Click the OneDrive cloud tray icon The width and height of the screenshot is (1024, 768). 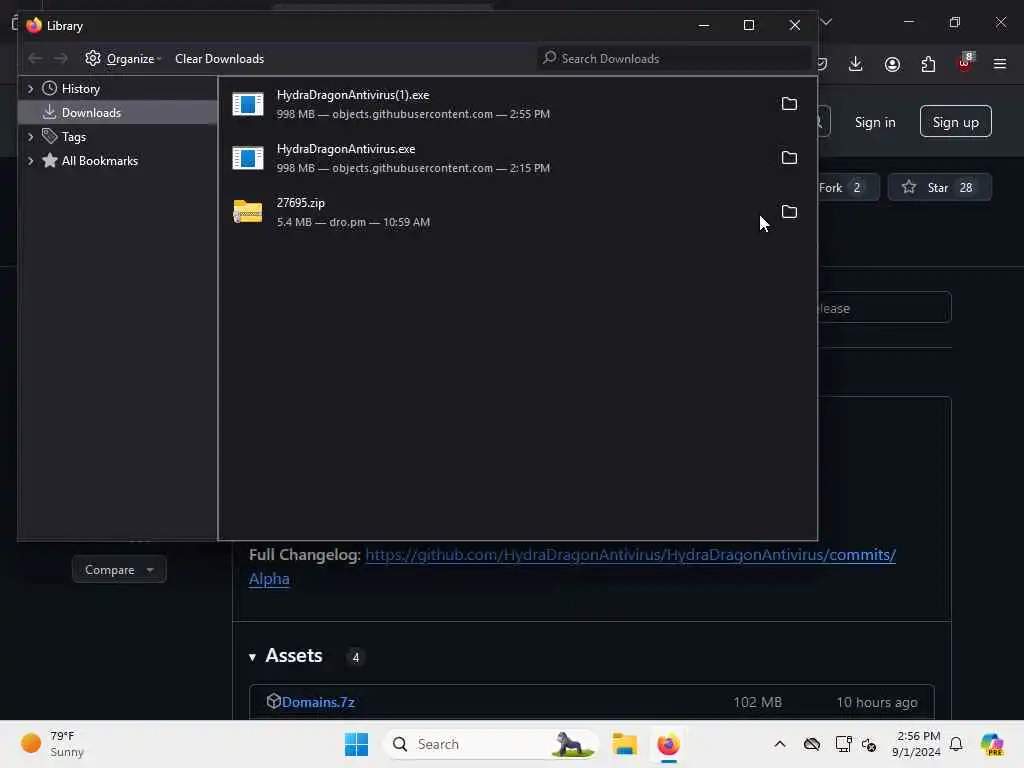(812, 744)
